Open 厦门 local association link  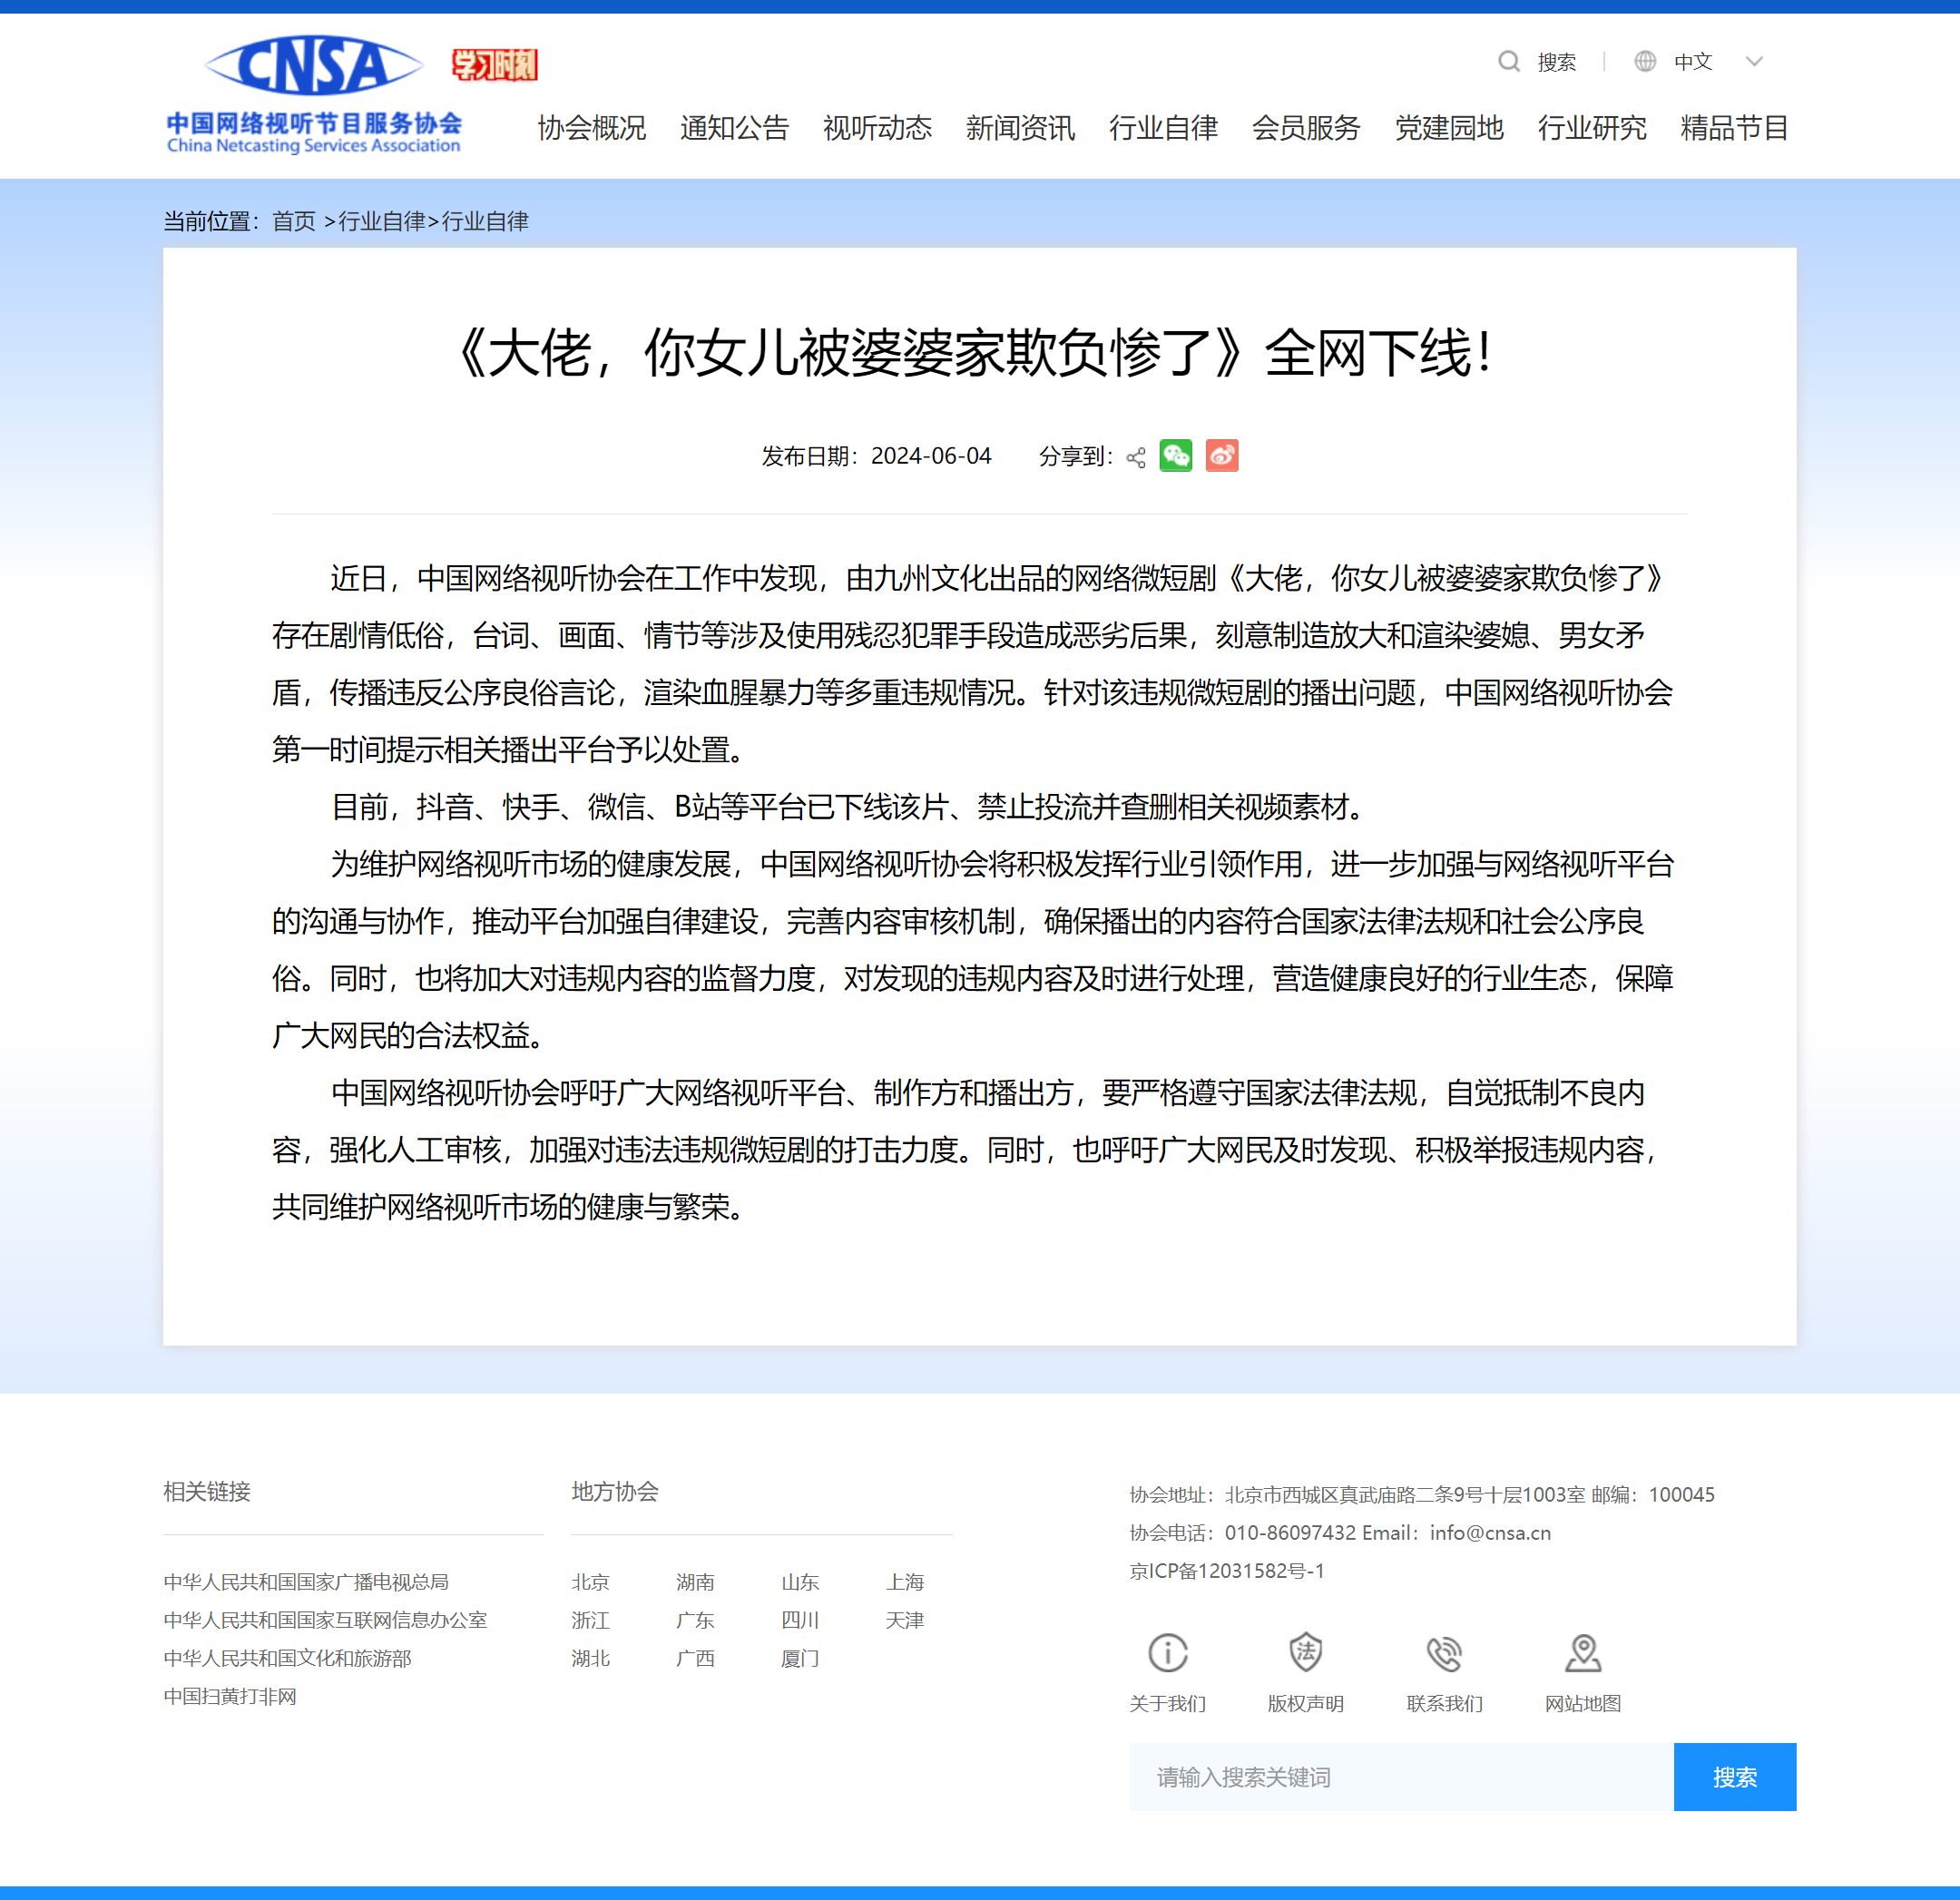[x=800, y=1658]
